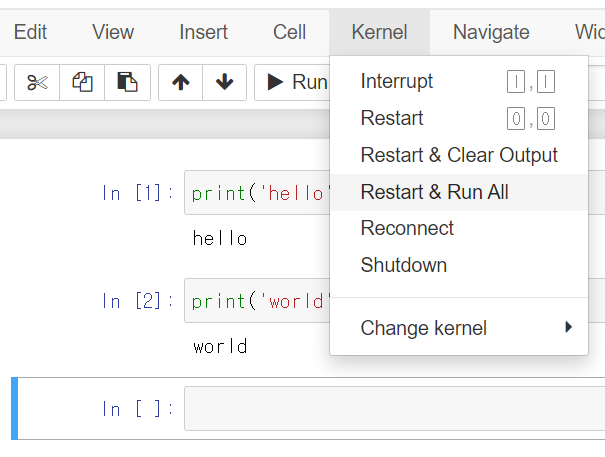Screen dimensions: 605x457
Task: Click into the empty code cell input
Action: (x=394, y=408)
